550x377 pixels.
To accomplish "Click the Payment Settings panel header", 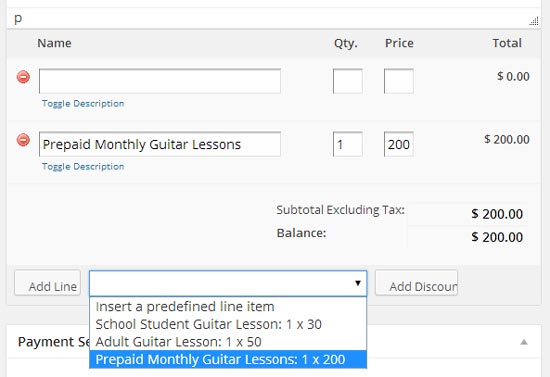I will [274, 342].
